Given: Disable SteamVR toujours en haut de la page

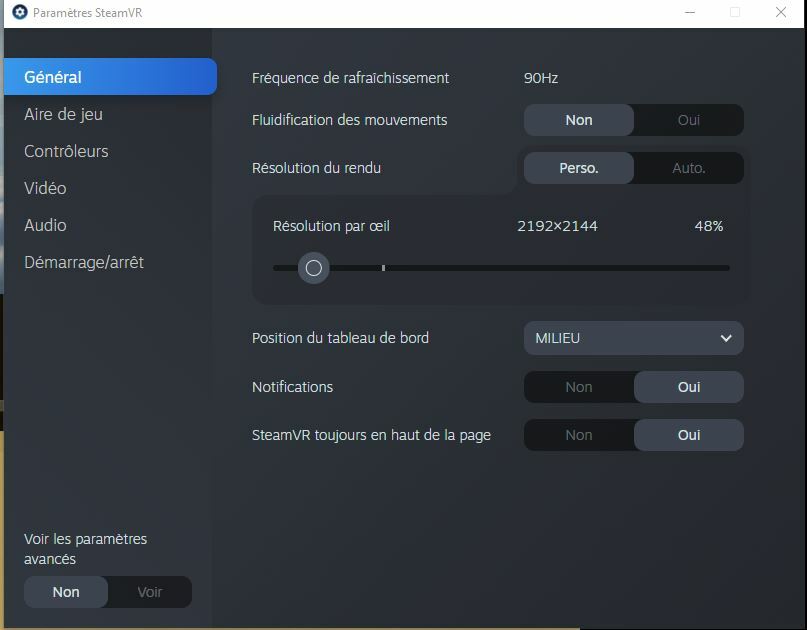Looking at the screenshot, I should point(578,435).
